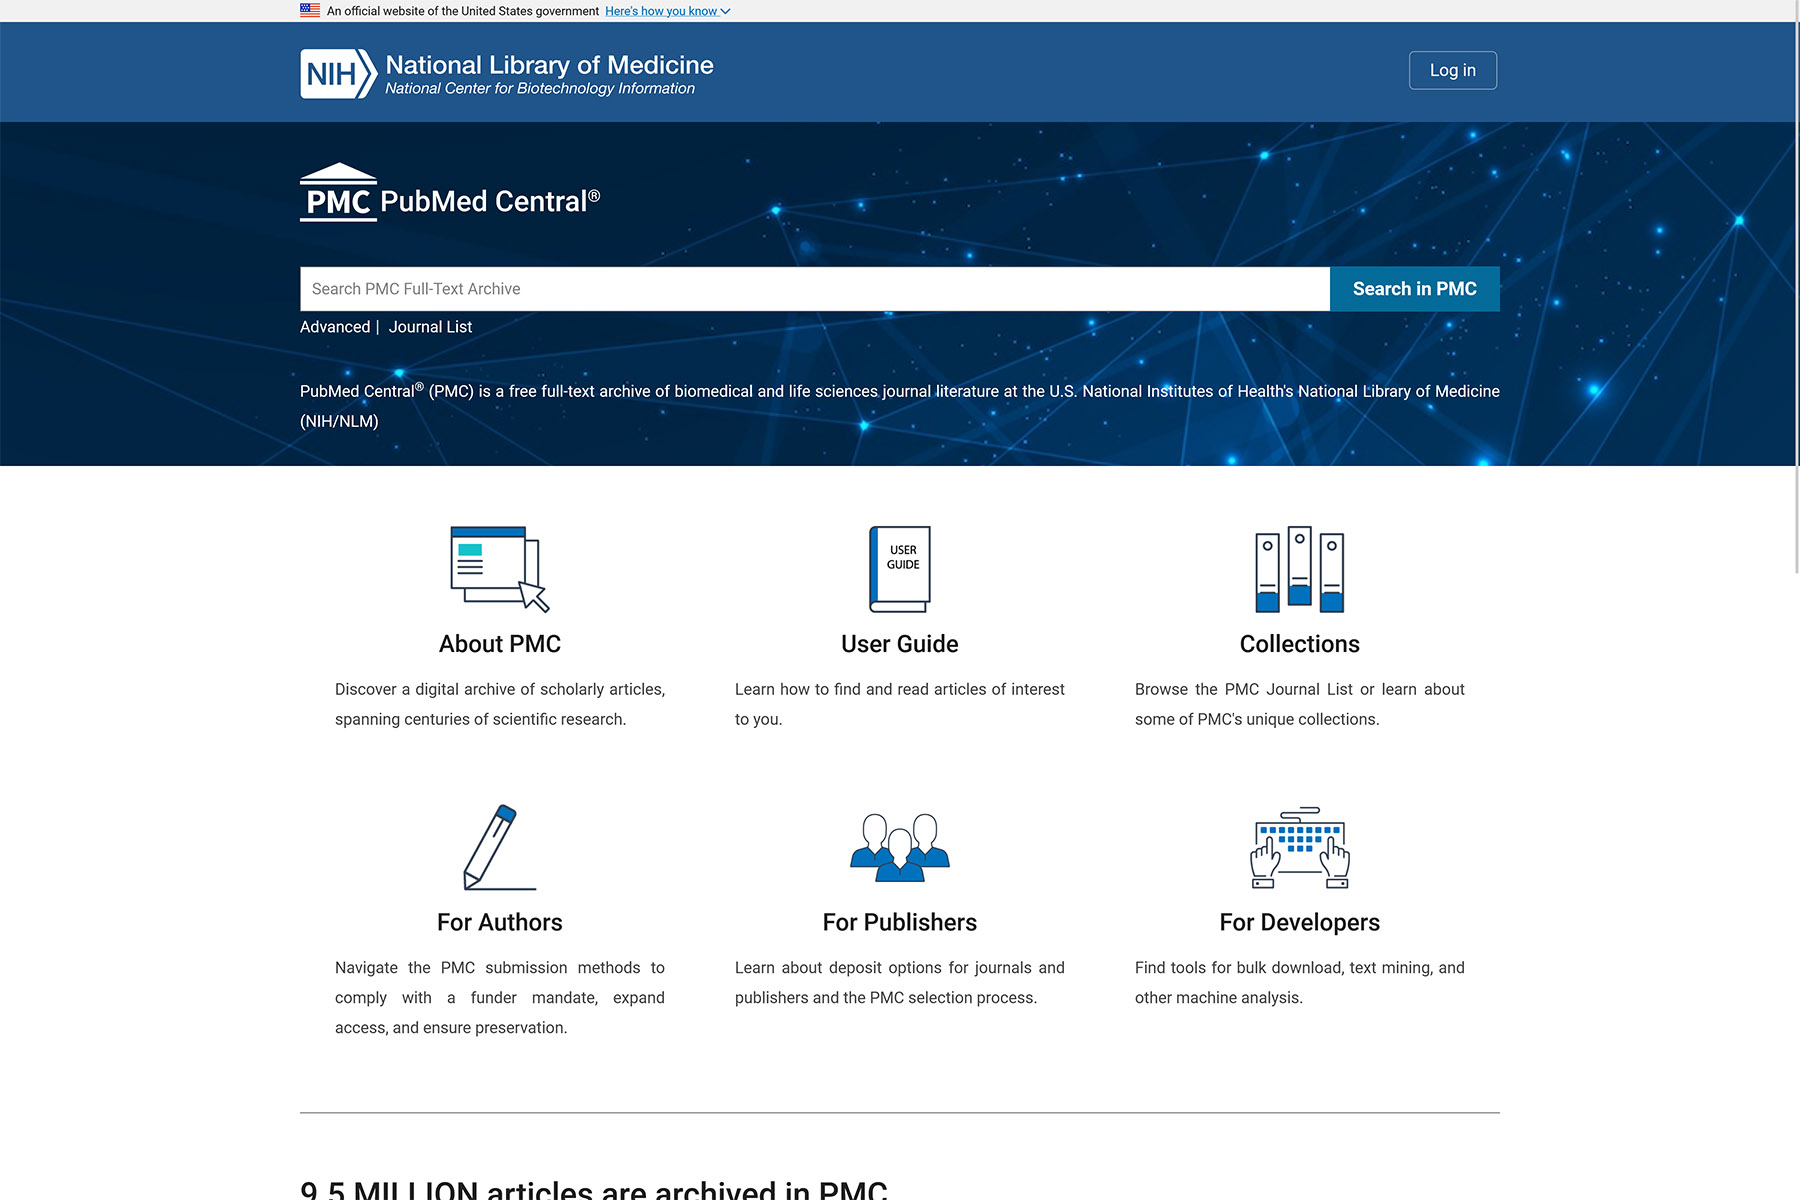Click the PubMed Central description paragraph
This screenshot has width=1800, height=1200.
coord(900,406)
